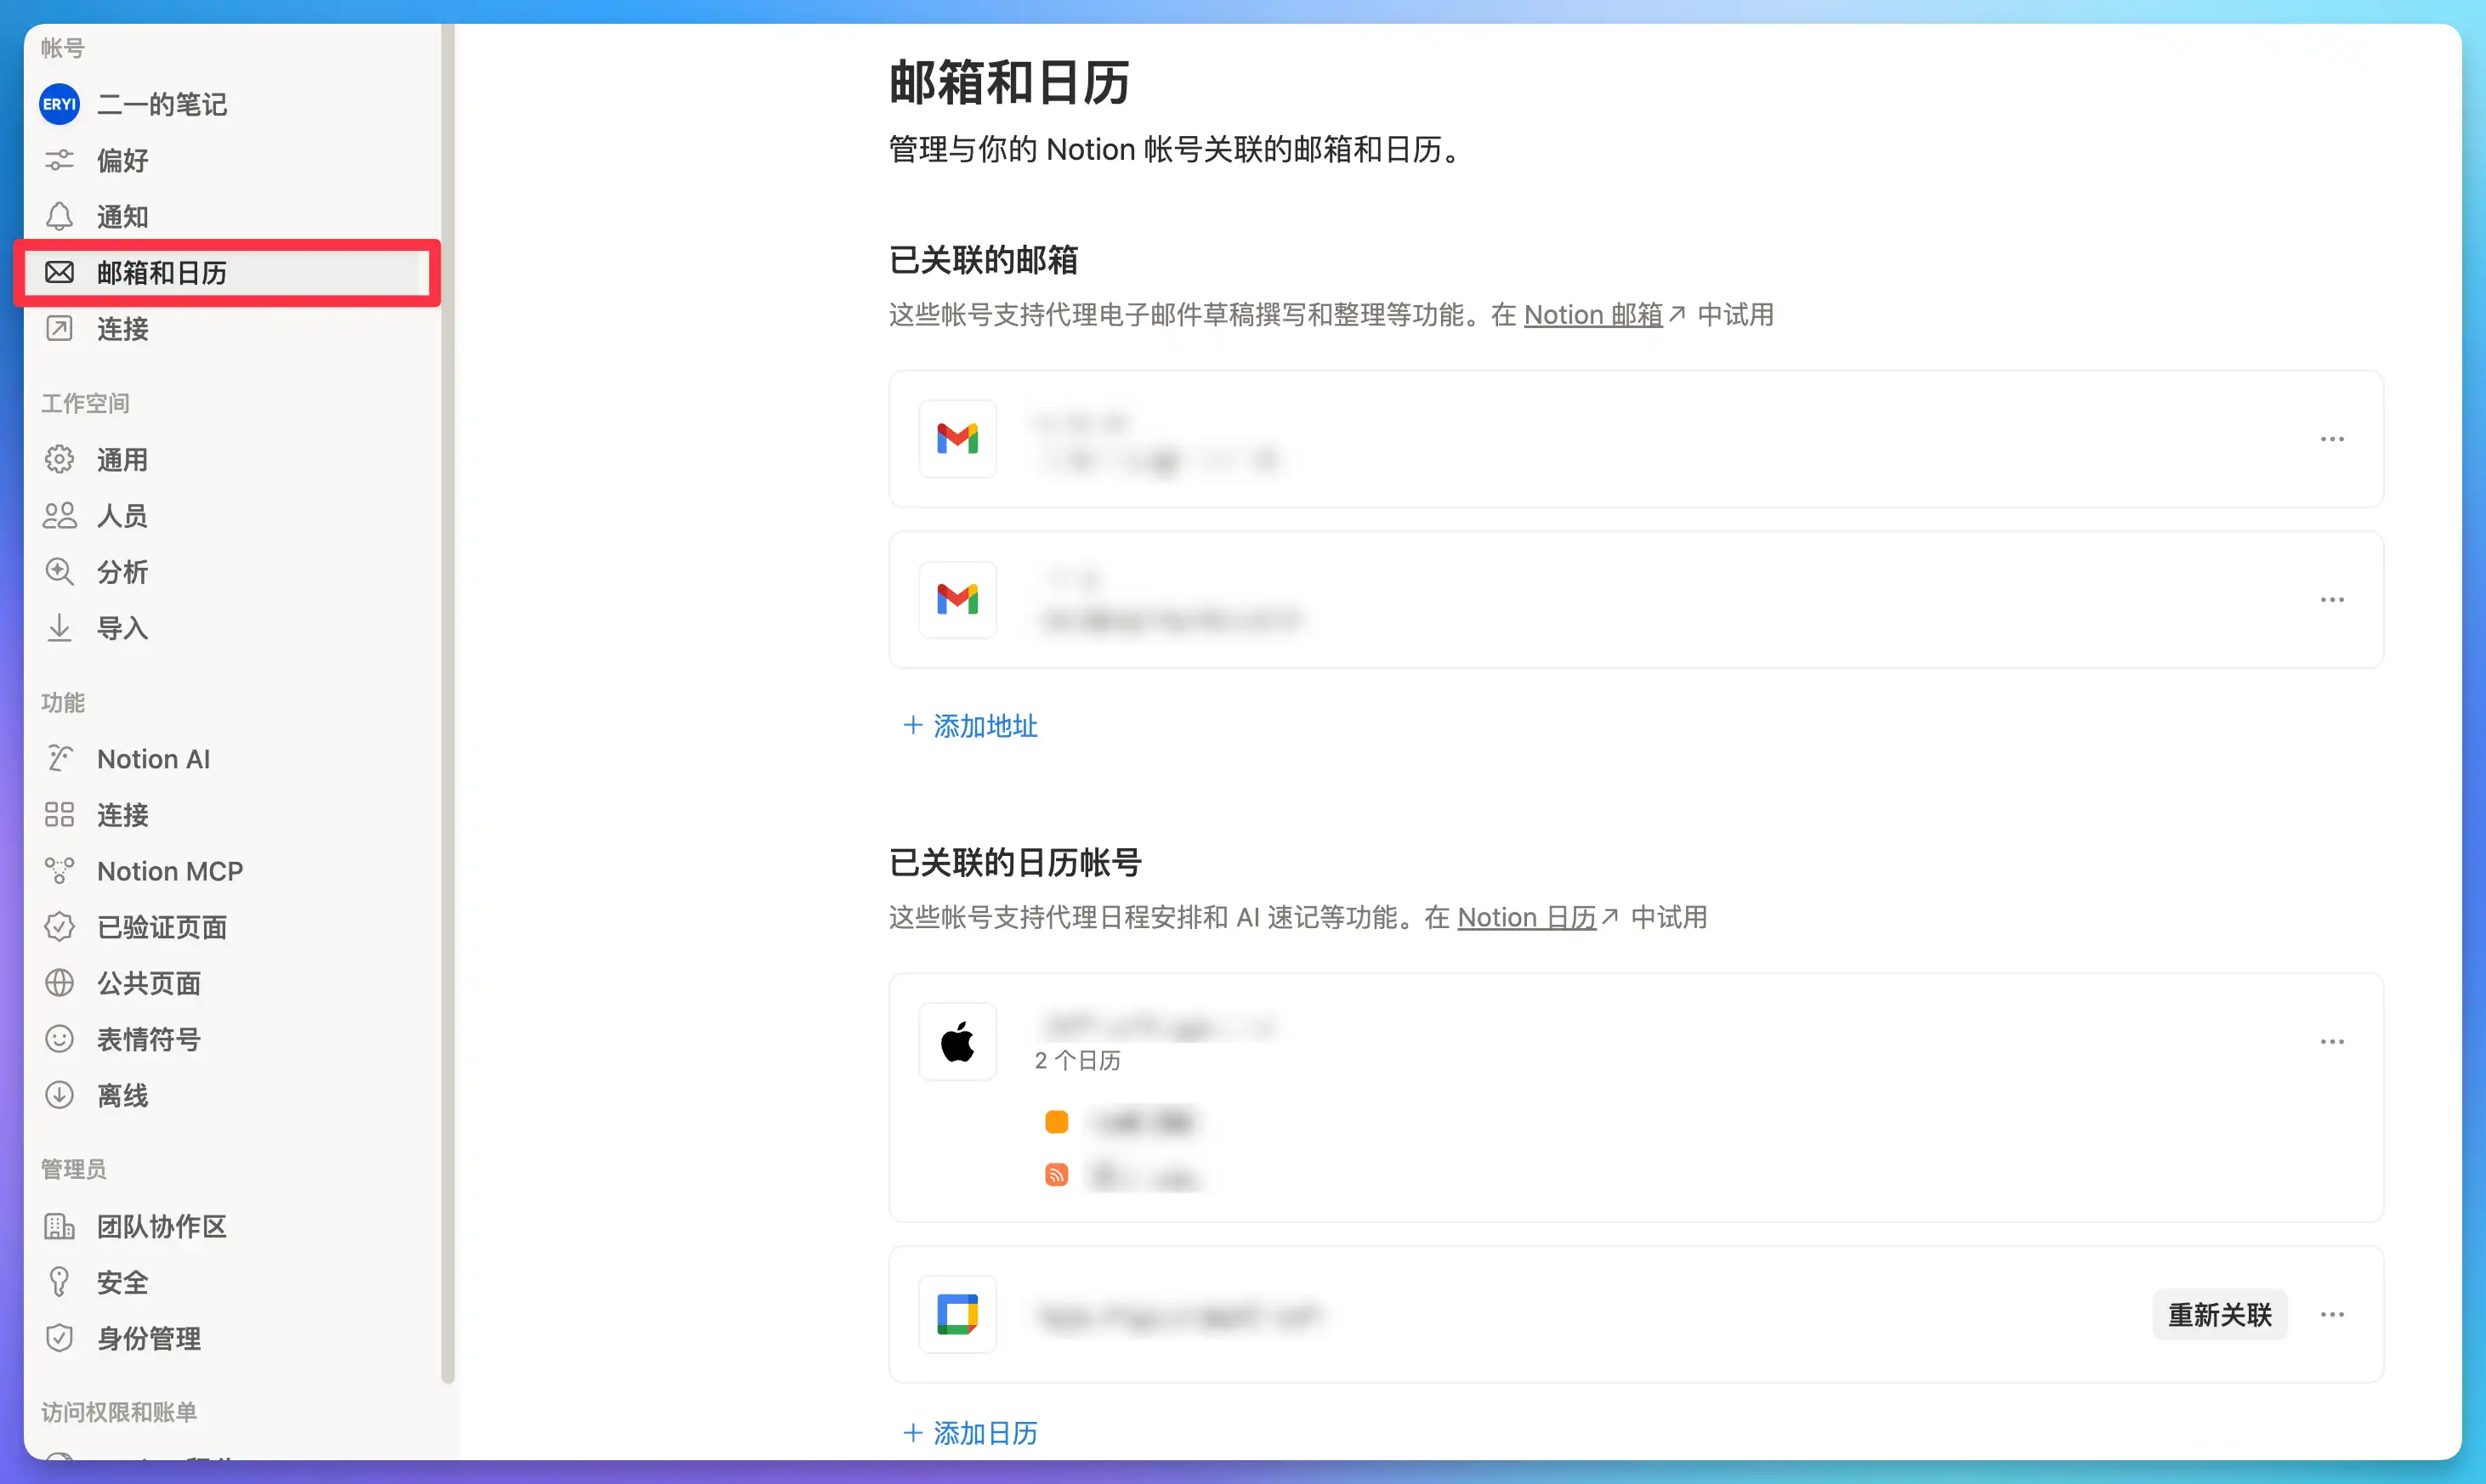Select the Apple calendar account icon
This screenshot has height=1484, width=2486.
tap(957, 1041)
